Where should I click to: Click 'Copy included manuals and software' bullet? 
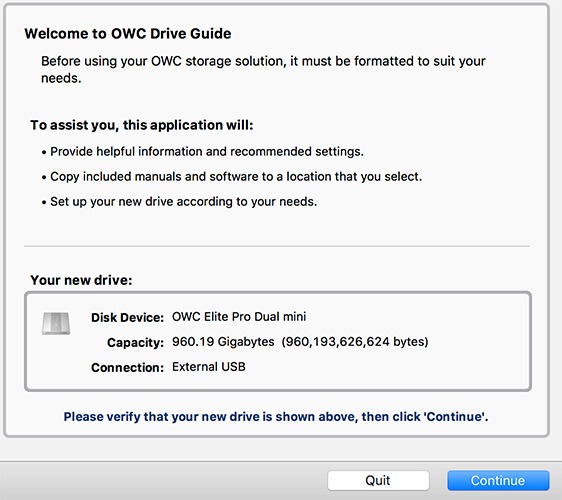click(232, 177)
